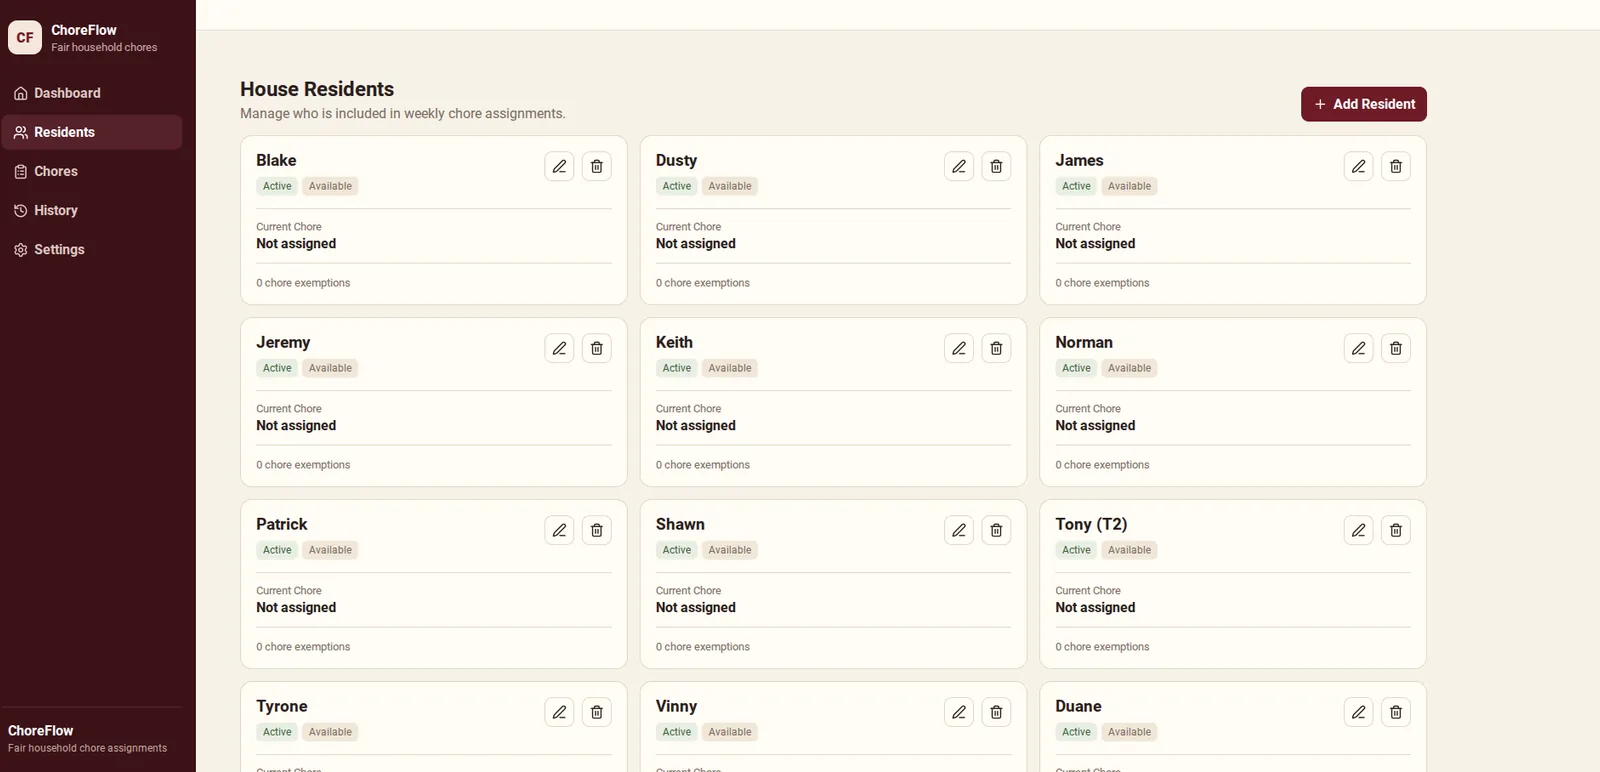This screenshot has height=772, width=1600.
Task: Edit Dusty's resident card
Action: point(959,166)
